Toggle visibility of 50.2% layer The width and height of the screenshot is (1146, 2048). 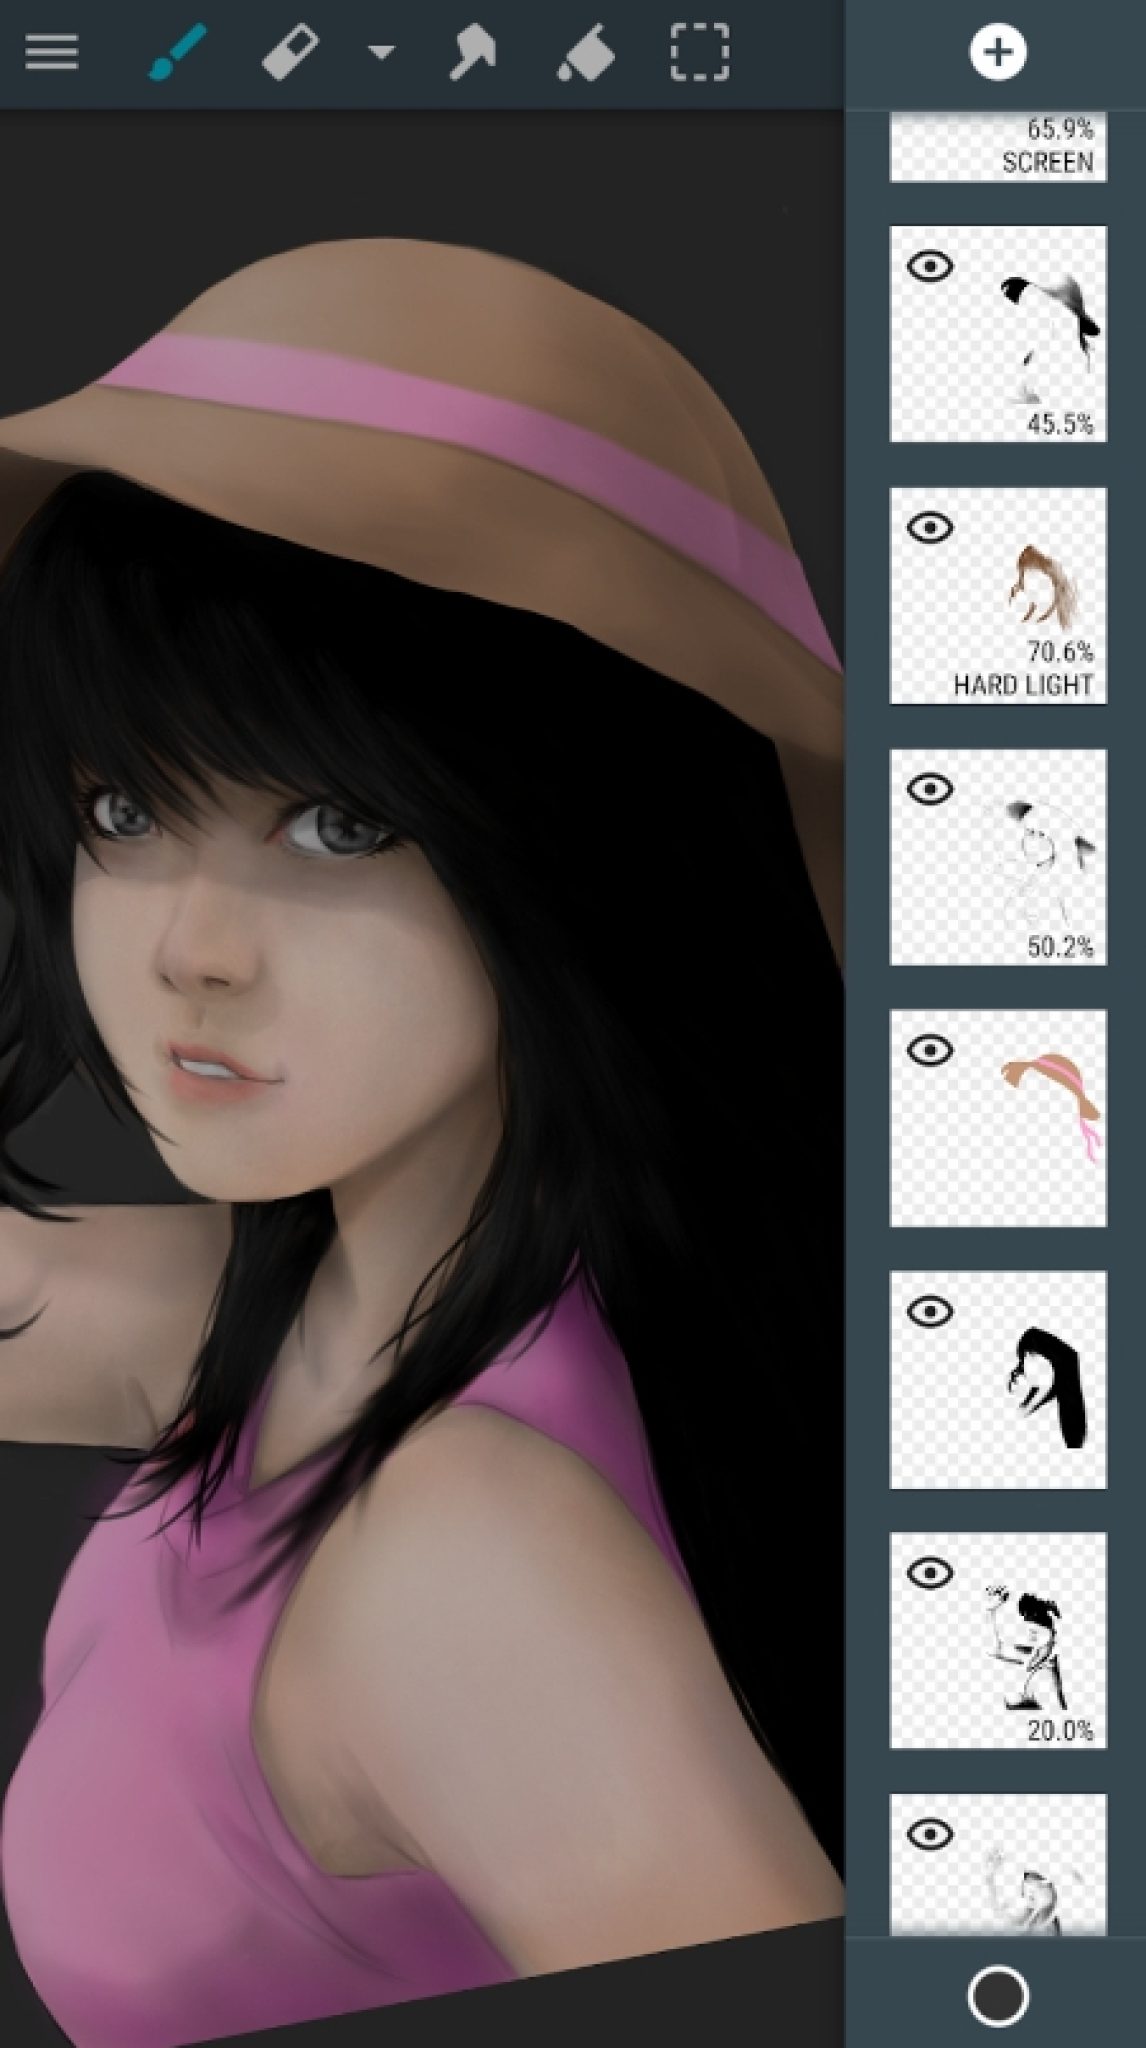point(930,789)
